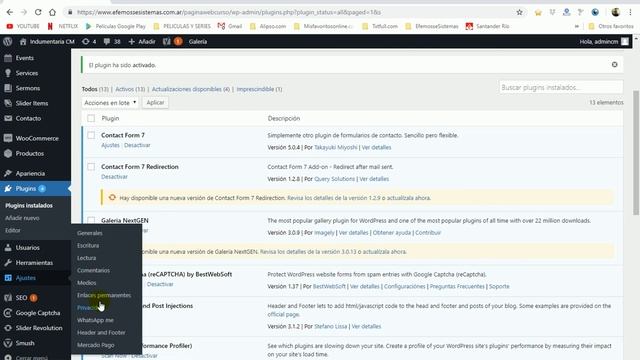Open plugin Editor submenu link
This screenshot has width=640, height=360.
13,230
